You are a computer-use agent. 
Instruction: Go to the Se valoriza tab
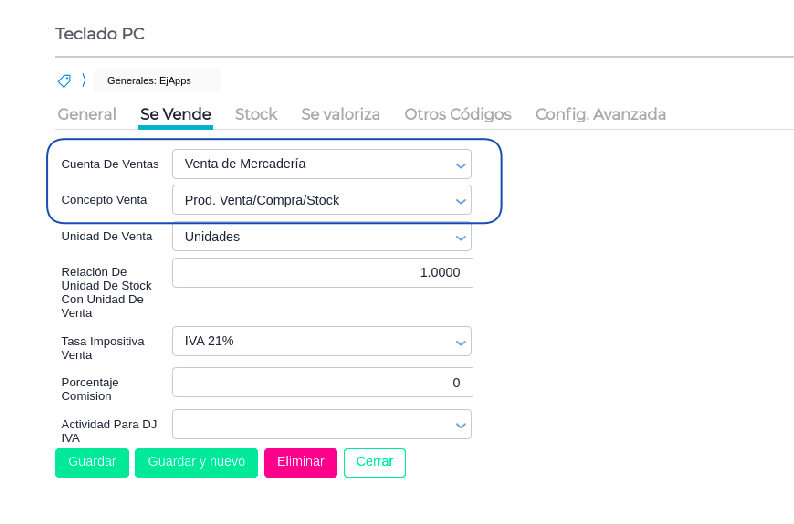[x=340, y=114]
